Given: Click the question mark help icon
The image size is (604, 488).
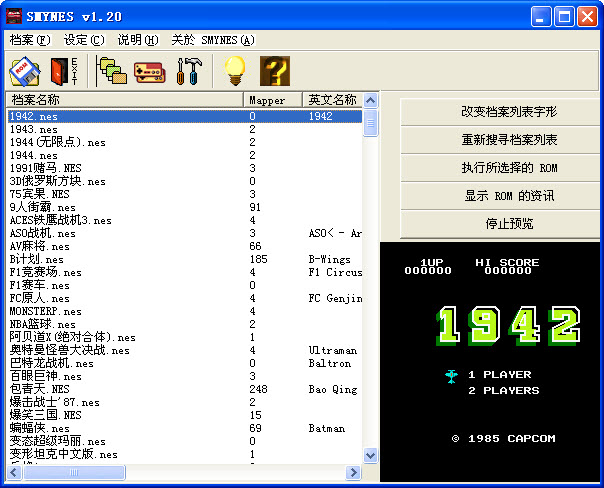Looking at the screenshot, I should coord(274,71).
